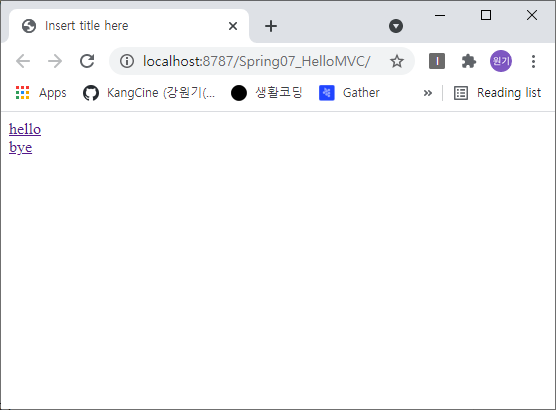Open the purple profile avatar
This screenshot has width=556, height=410.
coord(501,61)
